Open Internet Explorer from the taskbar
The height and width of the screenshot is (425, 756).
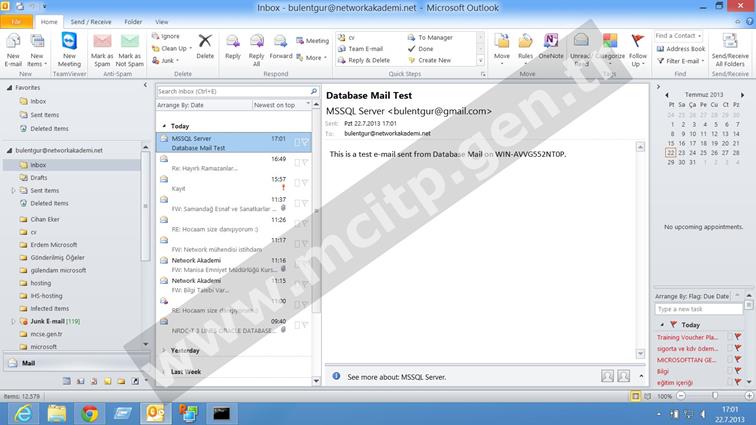click(x=23, y=413)
